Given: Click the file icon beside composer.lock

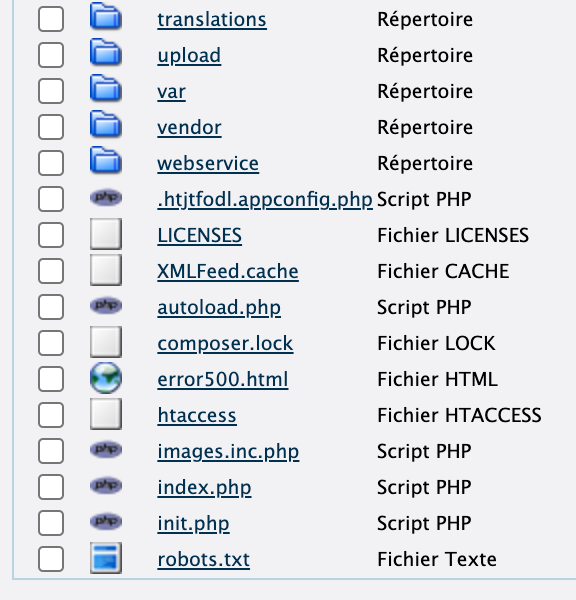Looking at the screenshot, I should pyautogui.click(x=106, y=342).
